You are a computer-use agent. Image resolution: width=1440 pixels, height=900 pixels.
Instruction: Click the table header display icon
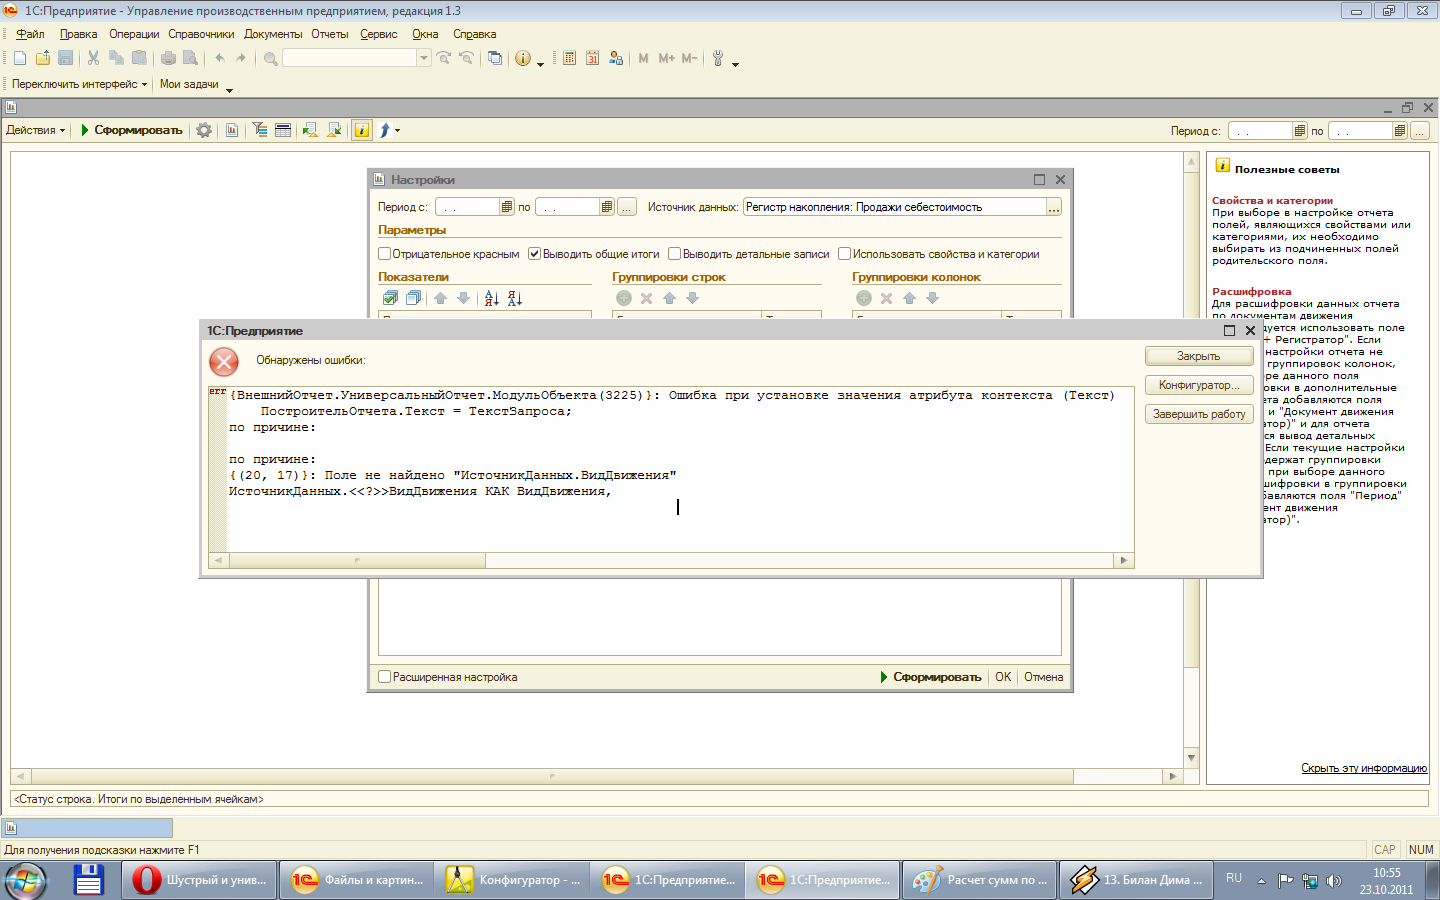[283, 130]
